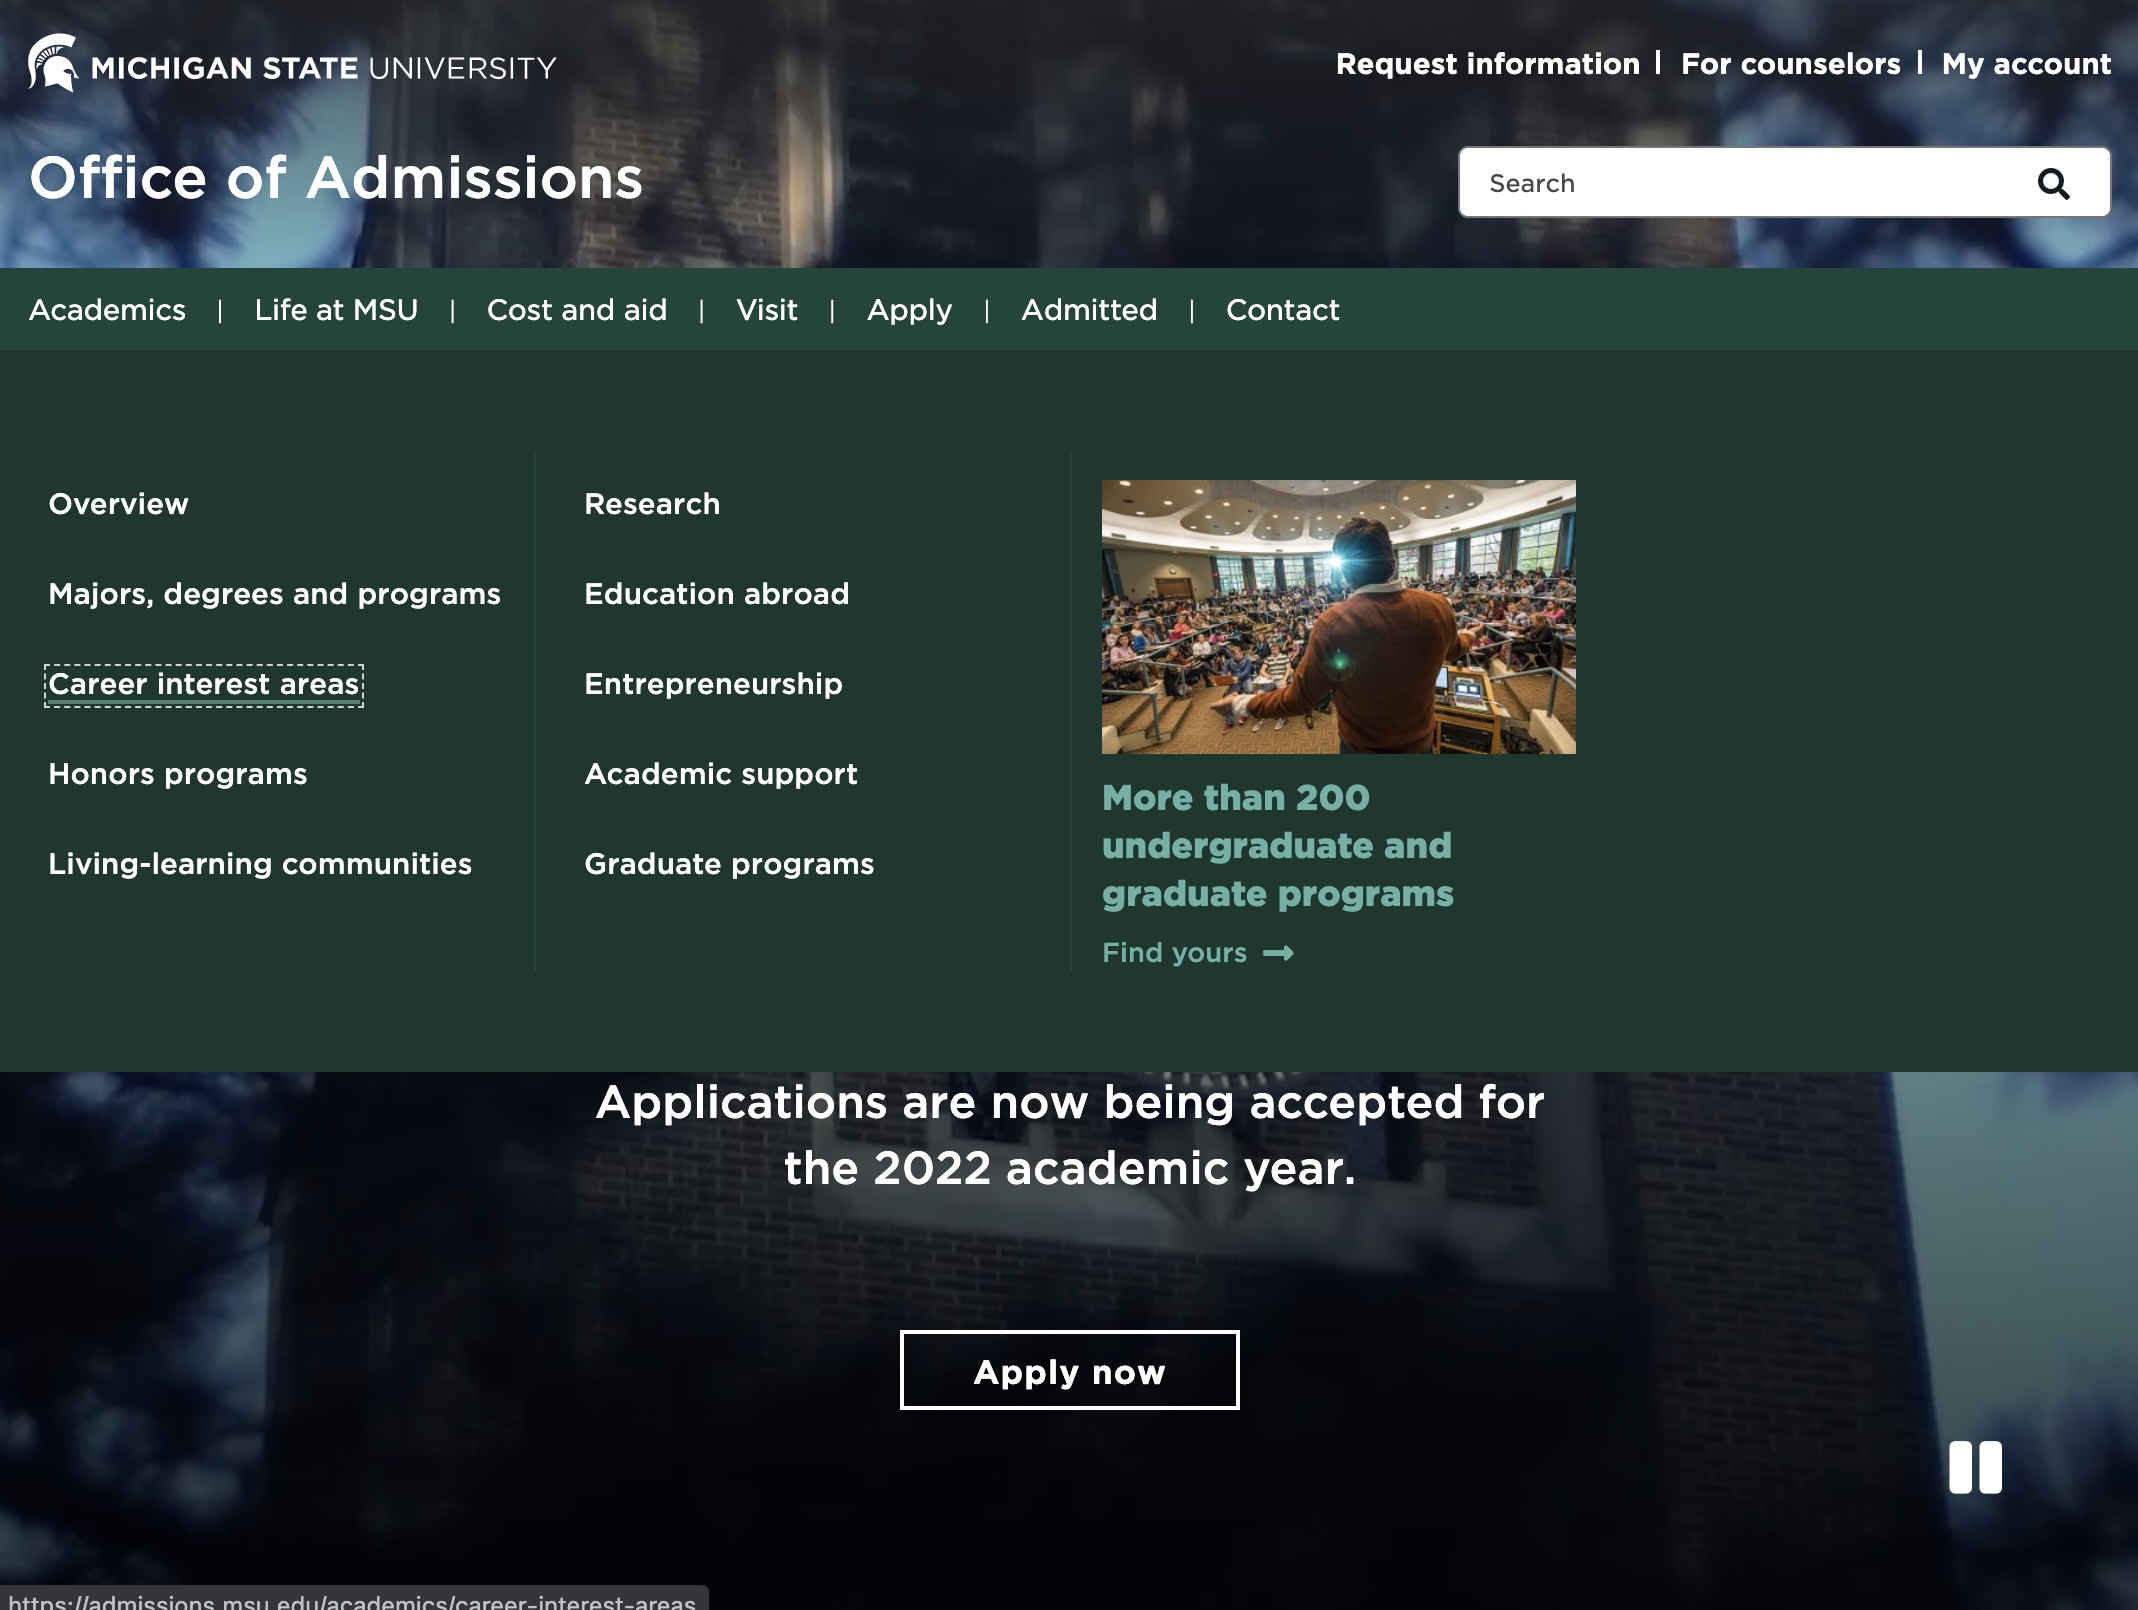The image size is (2138, 1610).
Task: Go to My account
Action: pos(2026,64)
